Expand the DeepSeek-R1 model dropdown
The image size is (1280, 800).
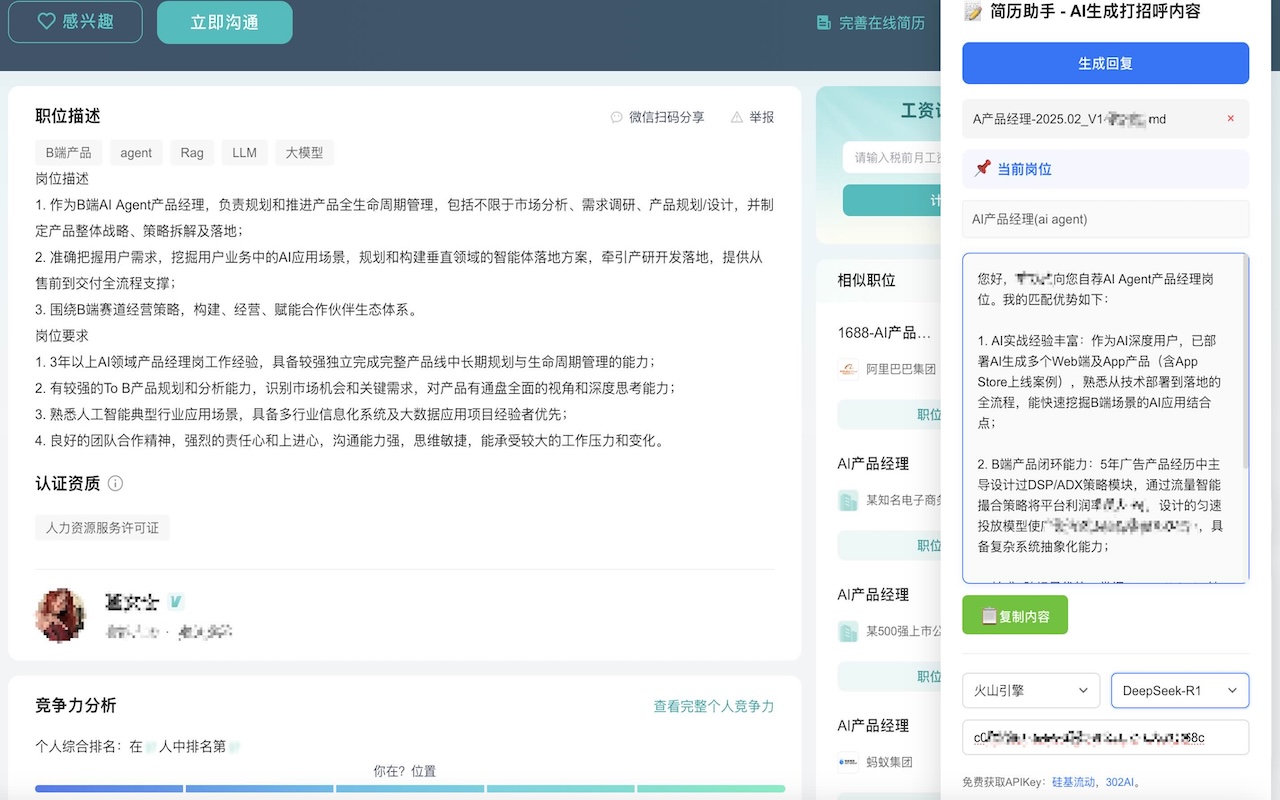pos(1180,690)
